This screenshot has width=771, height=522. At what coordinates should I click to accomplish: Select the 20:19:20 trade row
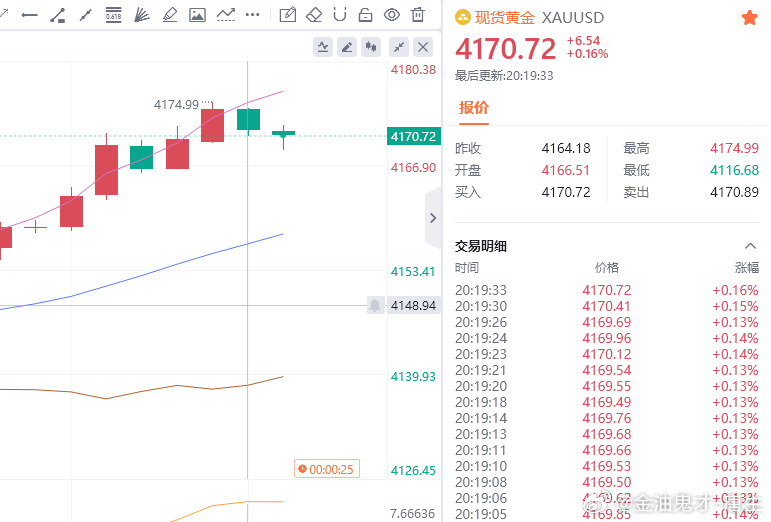pos(607,386)
